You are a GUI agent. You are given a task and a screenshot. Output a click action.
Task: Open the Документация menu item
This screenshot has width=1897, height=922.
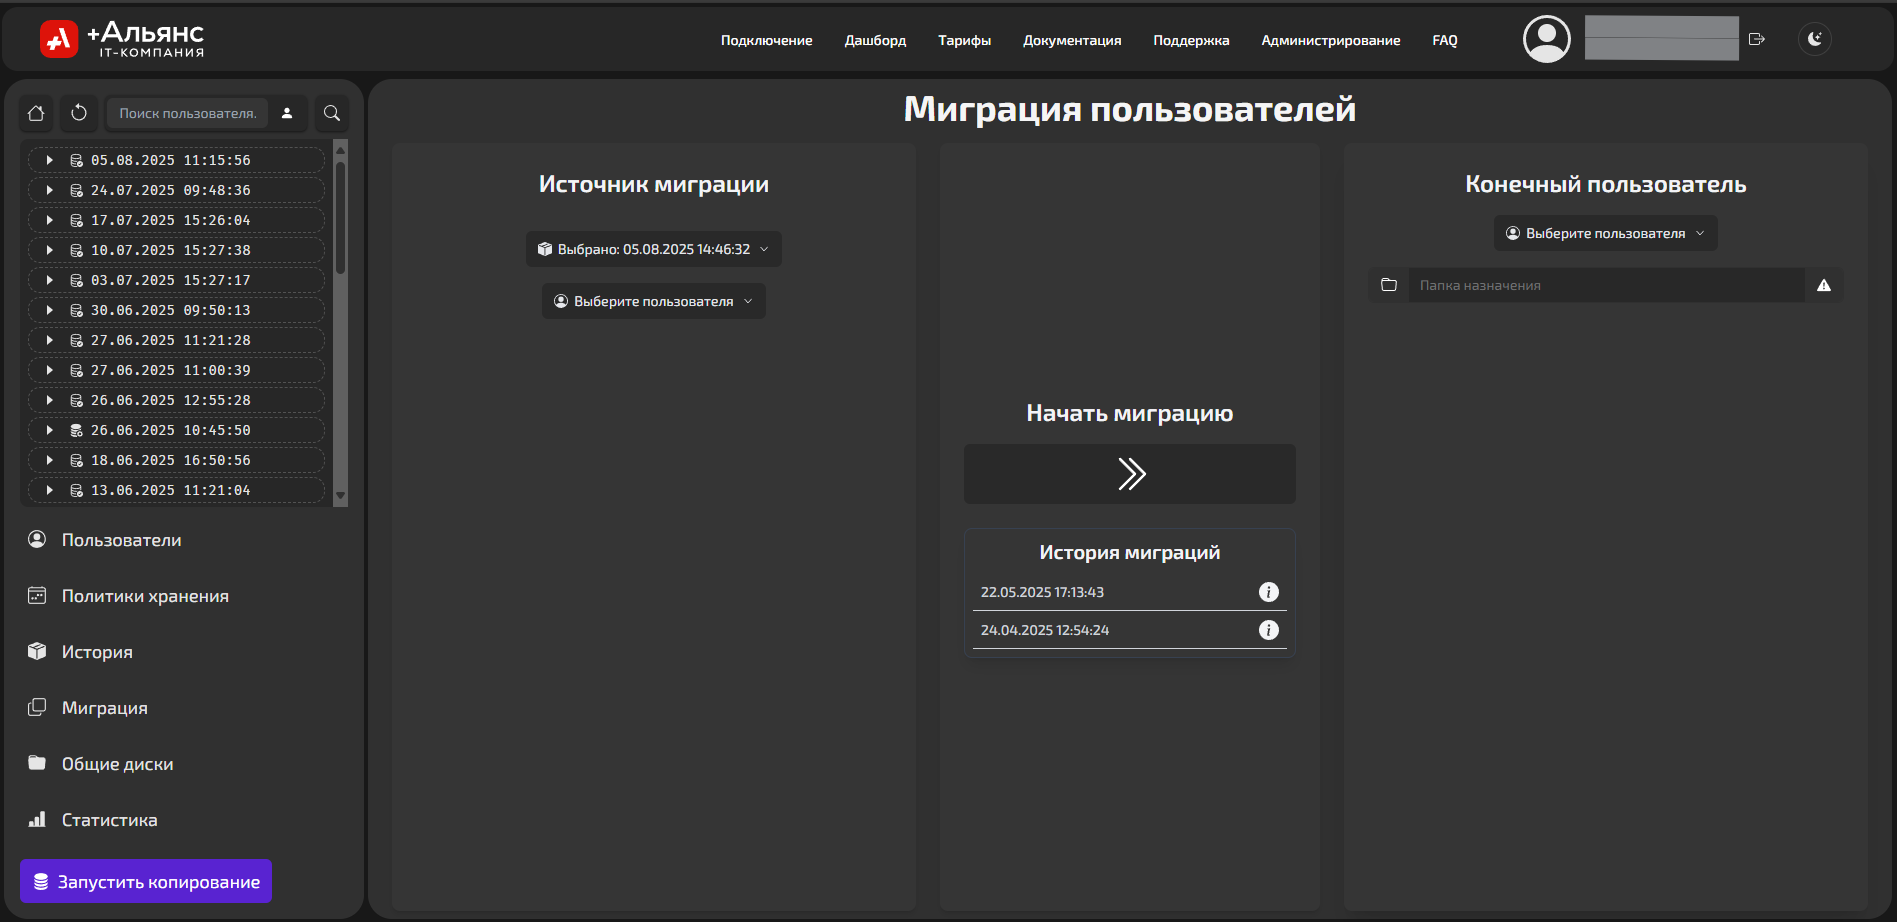point(1071,40)
